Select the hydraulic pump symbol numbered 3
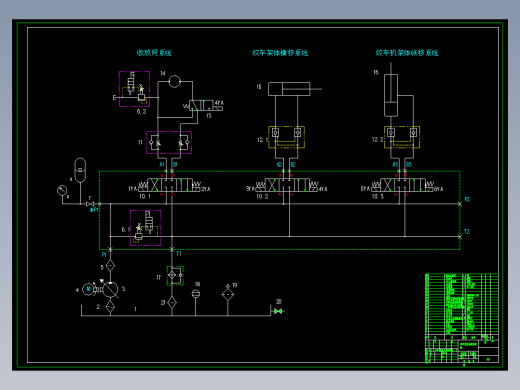 coord(110,289)
